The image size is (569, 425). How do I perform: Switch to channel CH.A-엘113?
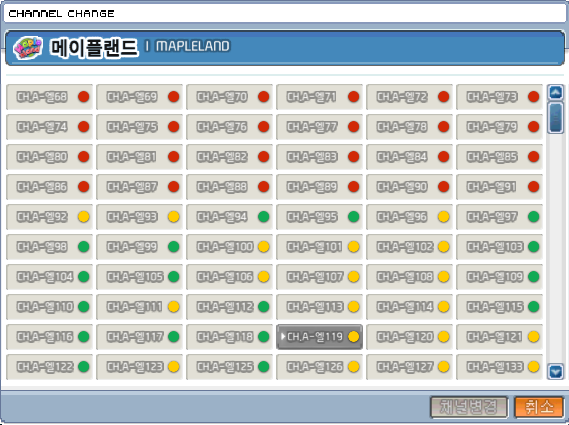(x=319, y=307)
